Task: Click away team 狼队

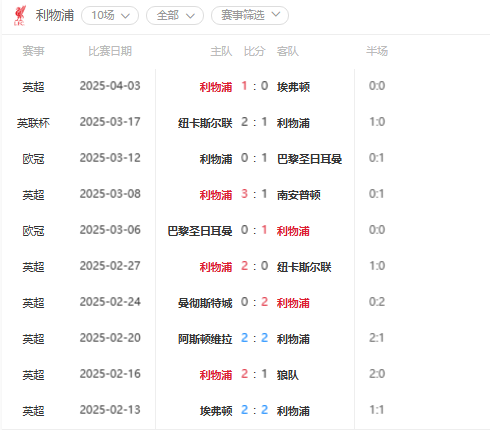Action: 288,375
